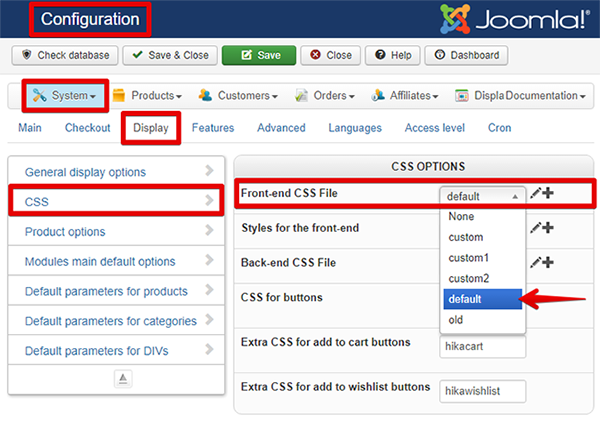Click the collapse arrow icon below sidebar list
The image size is (600, 422).
click(x=123, y=379)
